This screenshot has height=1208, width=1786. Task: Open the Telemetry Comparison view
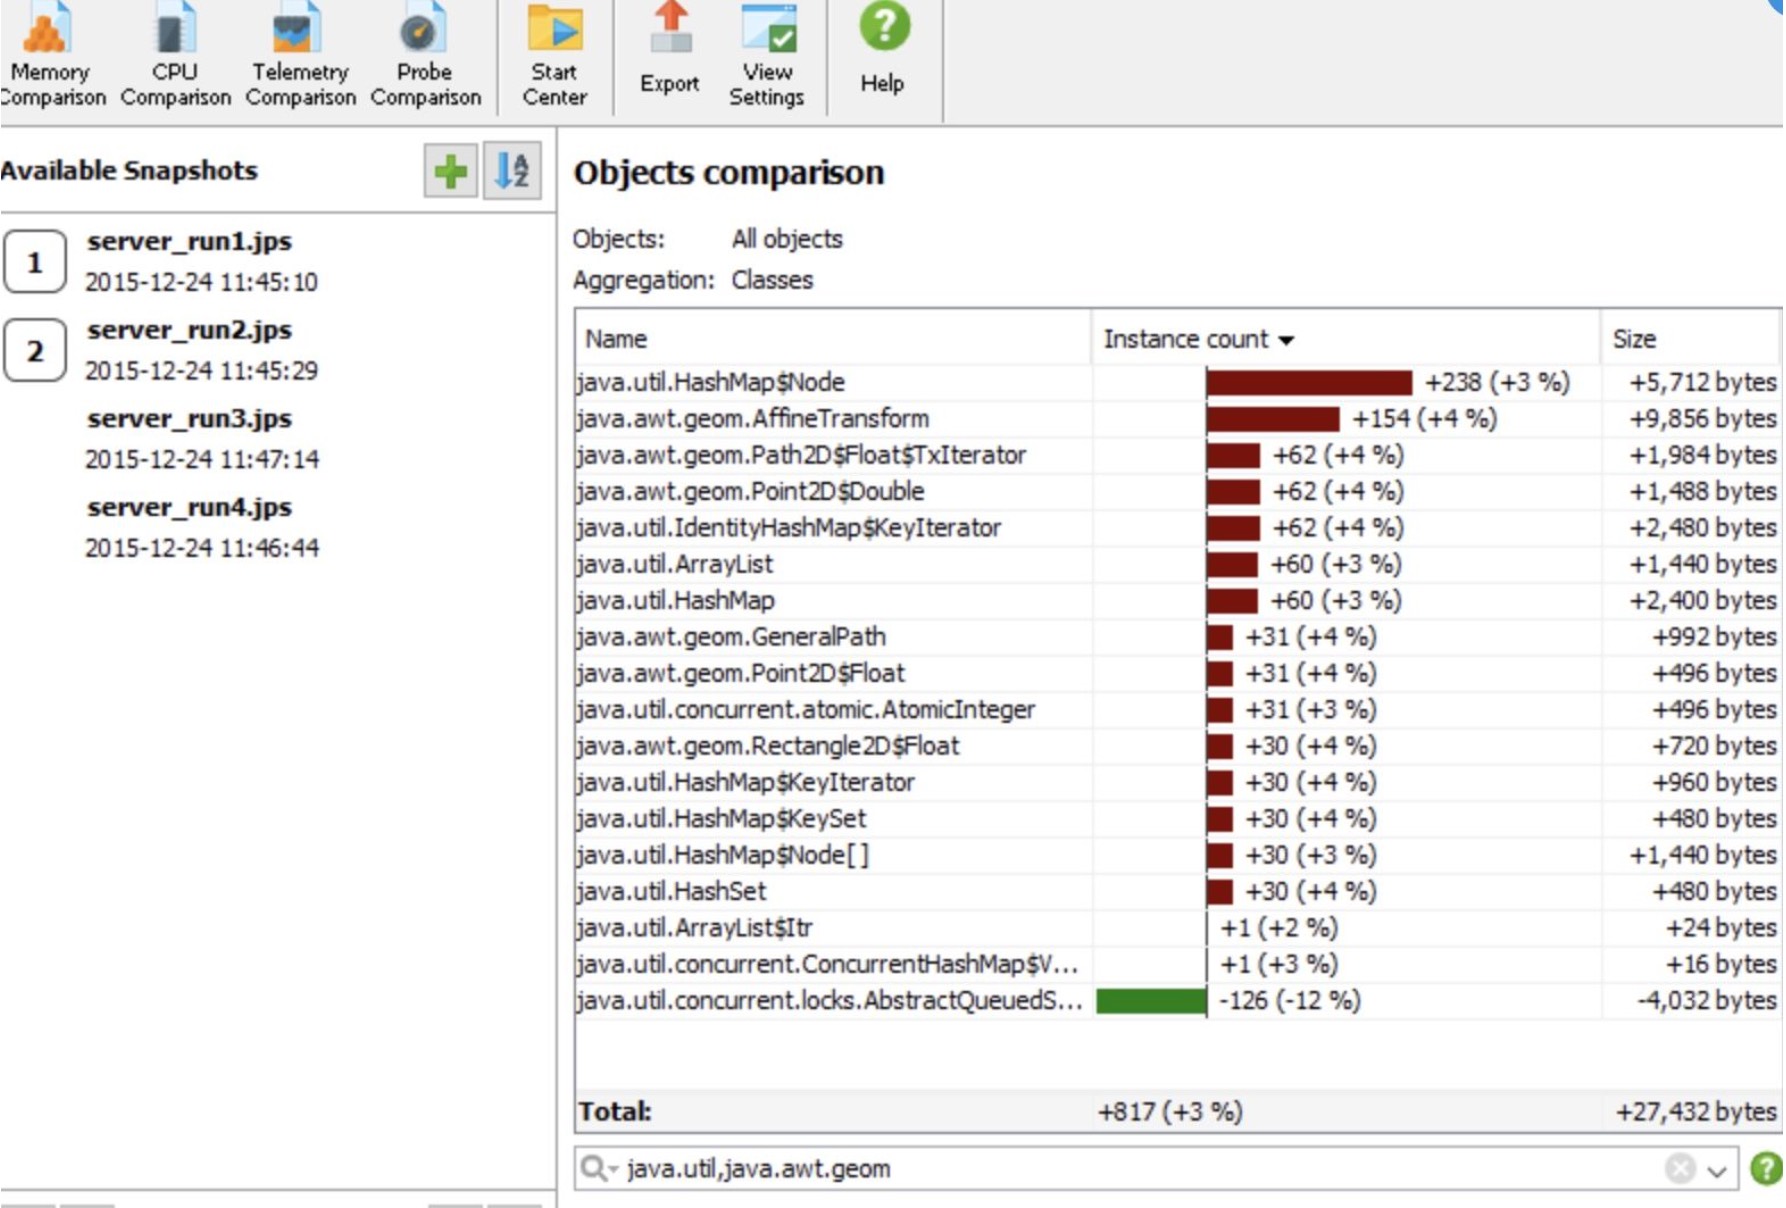click(x=299, y=50)
